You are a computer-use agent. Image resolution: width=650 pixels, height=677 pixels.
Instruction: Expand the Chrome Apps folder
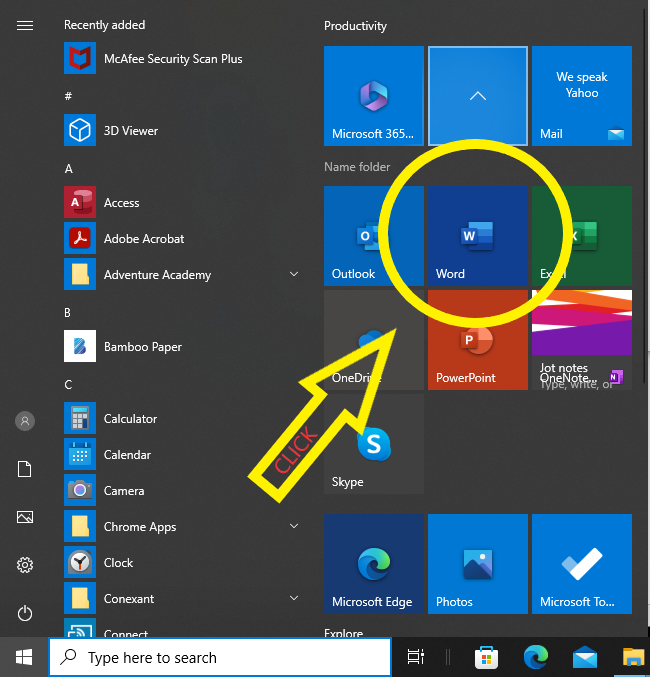(x=294, y=526)
